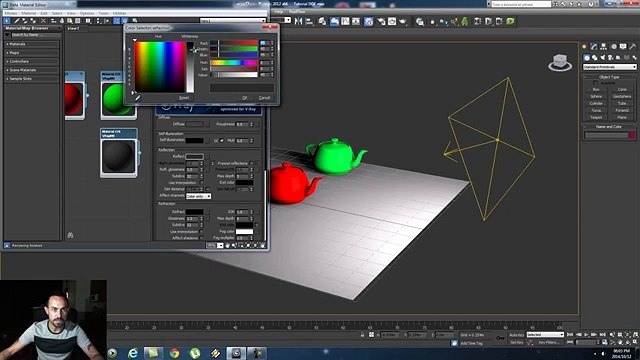Screen dimensions: 640x360
Task: Open Render Setup from main toolbar
Action: (x=381, y=21)
